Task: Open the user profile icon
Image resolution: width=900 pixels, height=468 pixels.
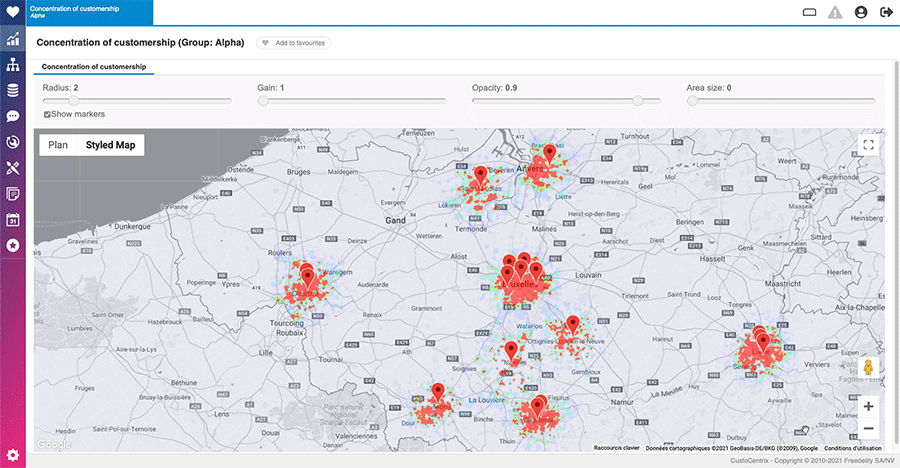Action: click(x=861, y=13)
